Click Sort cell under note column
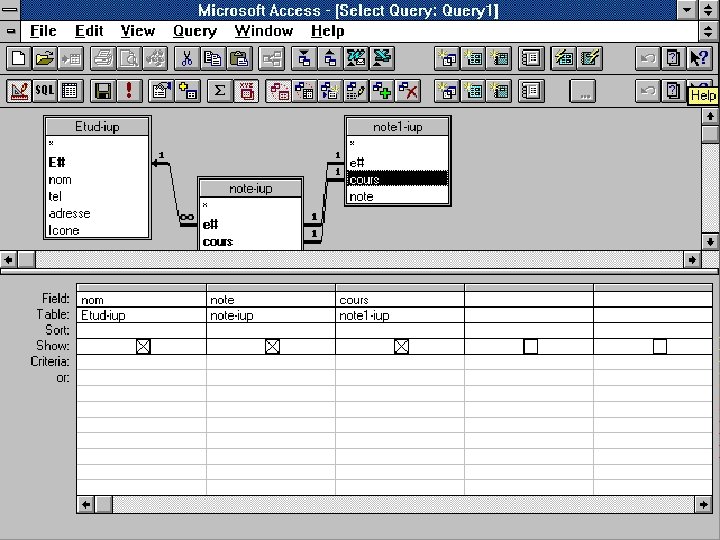The width and height of the screenshot is (720, 540). tap(271, 331)
